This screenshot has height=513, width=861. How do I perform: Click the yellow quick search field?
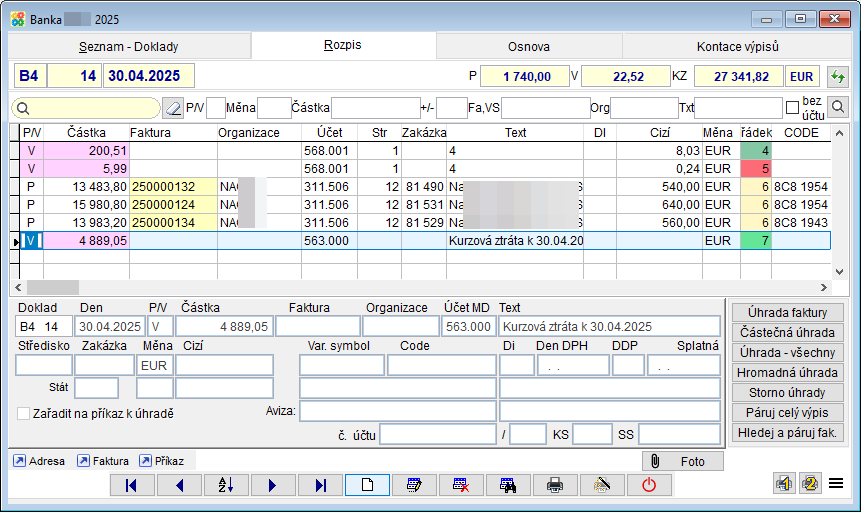(86, 108)
